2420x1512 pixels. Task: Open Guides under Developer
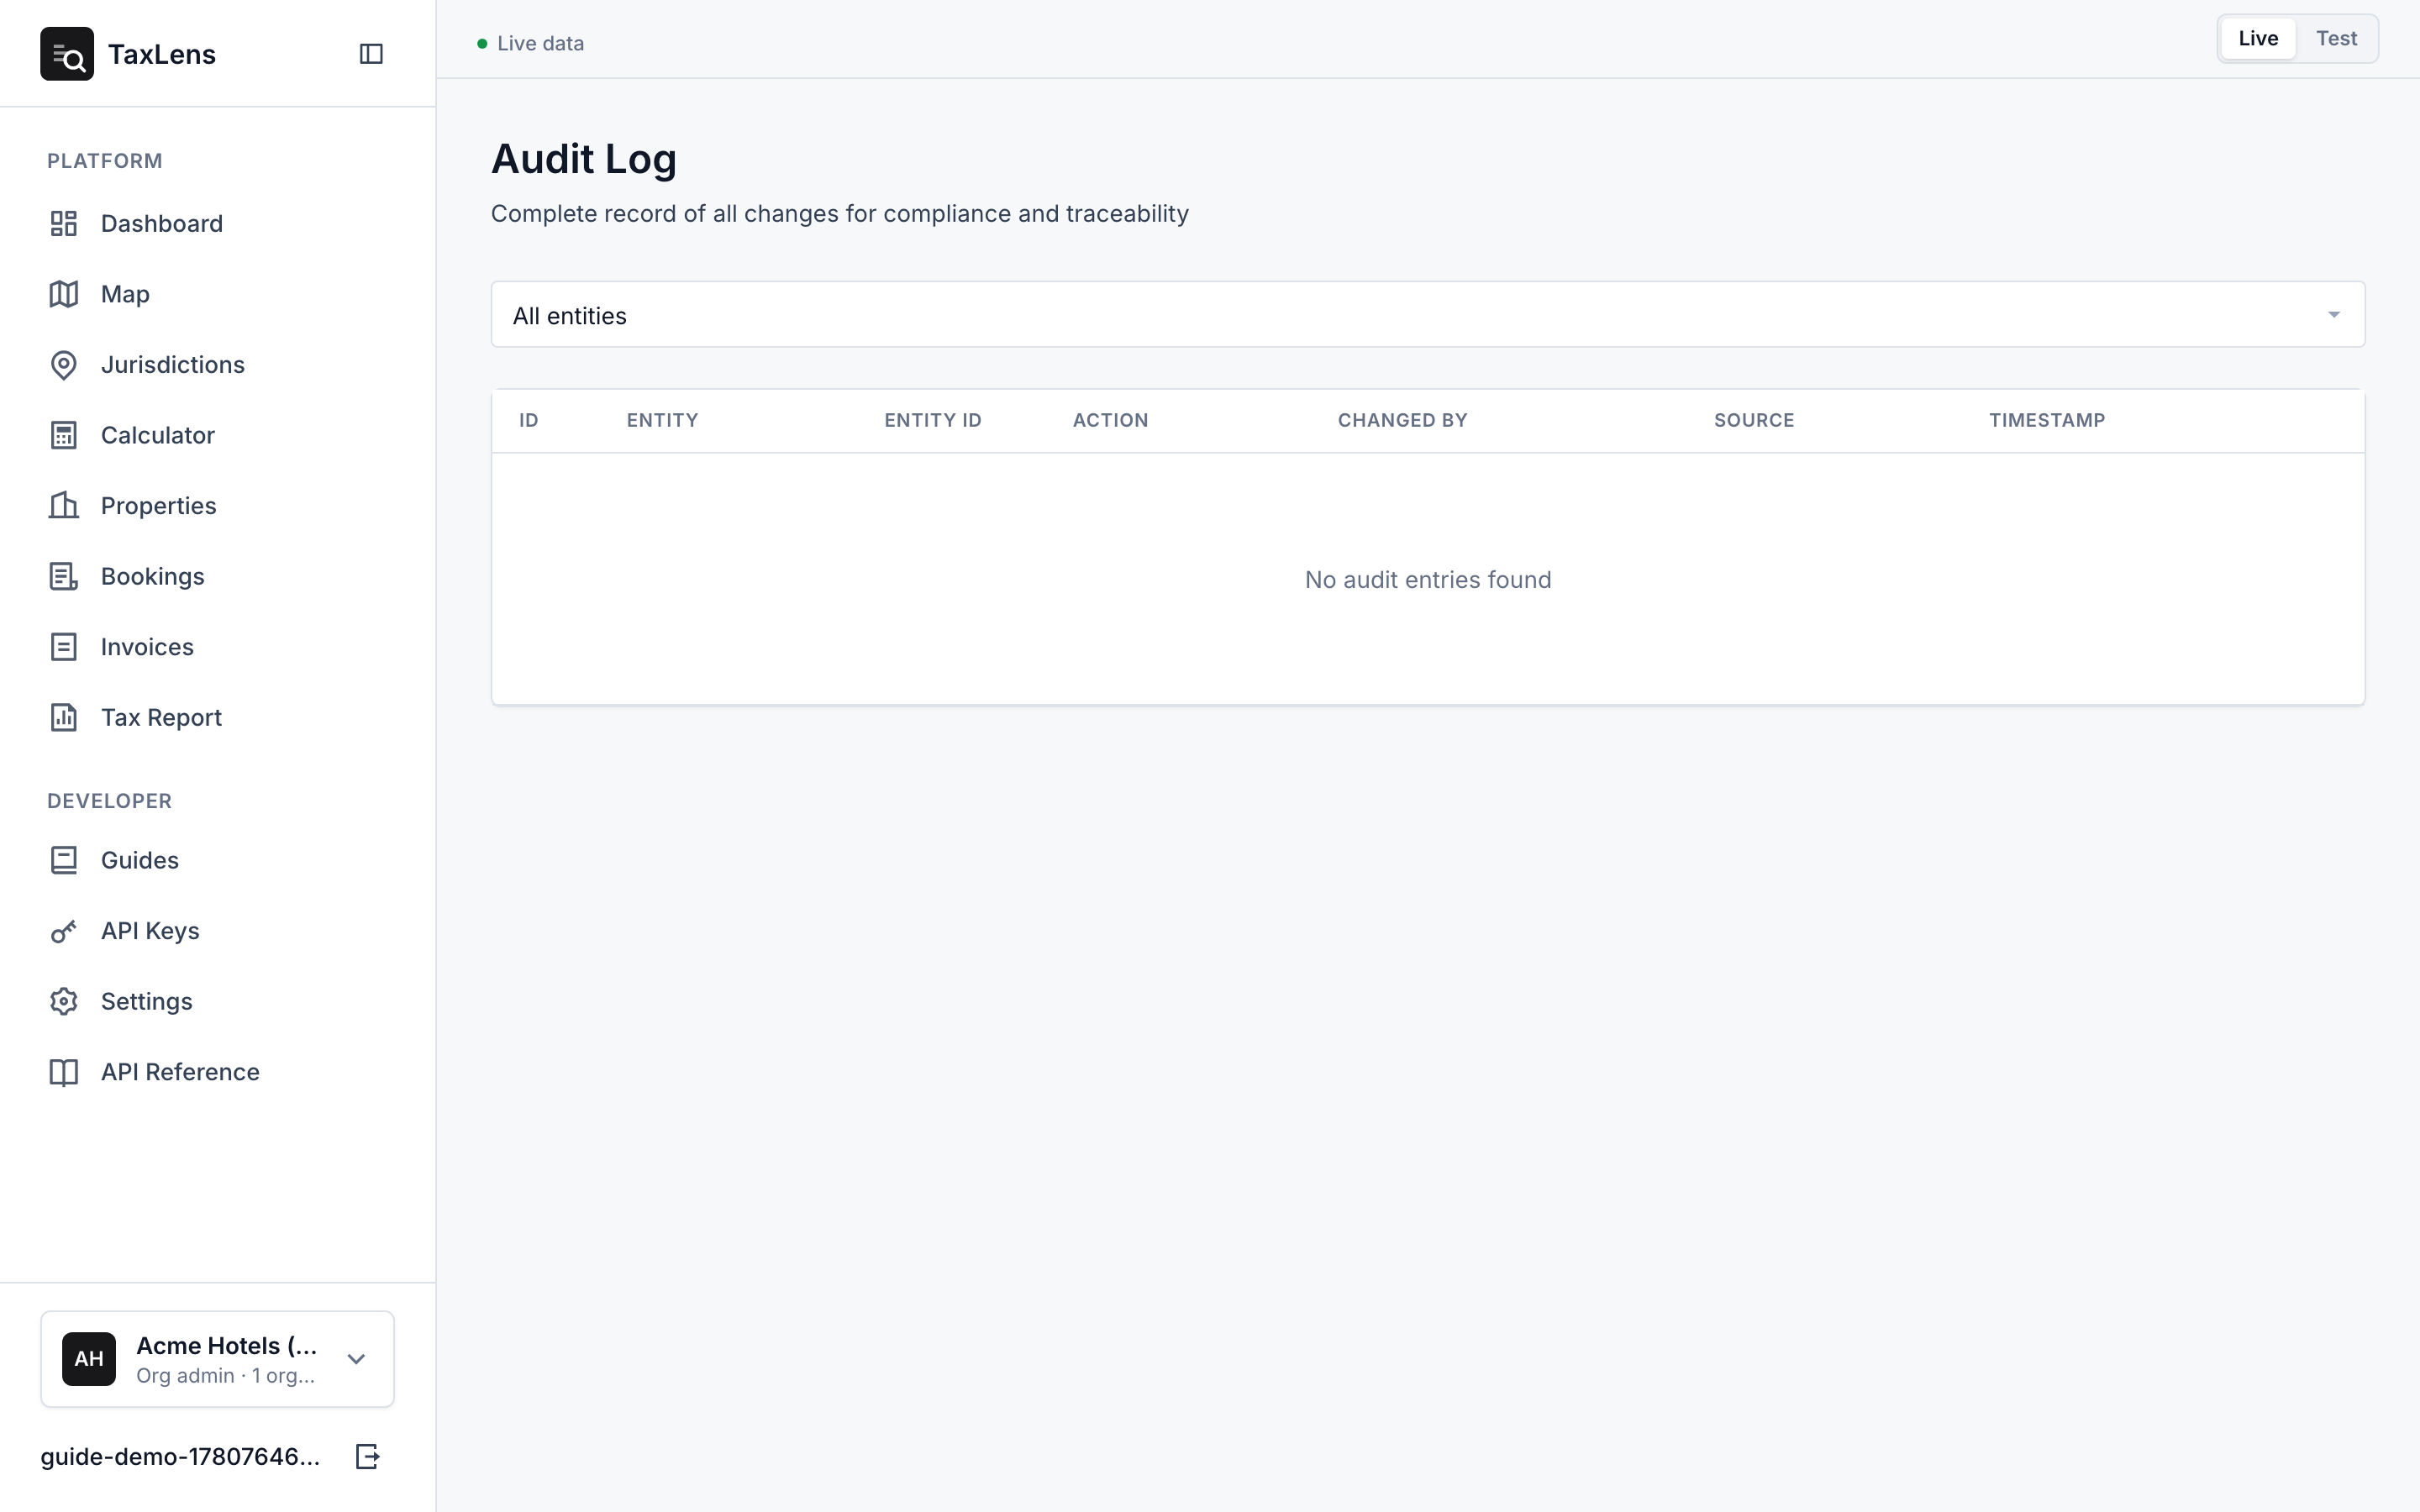click(217, 860)
